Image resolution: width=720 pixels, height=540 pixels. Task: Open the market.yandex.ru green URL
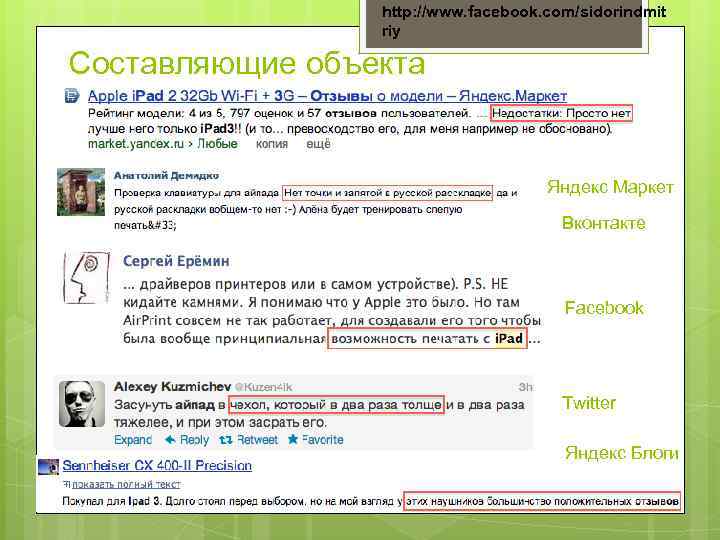[136, 144]
